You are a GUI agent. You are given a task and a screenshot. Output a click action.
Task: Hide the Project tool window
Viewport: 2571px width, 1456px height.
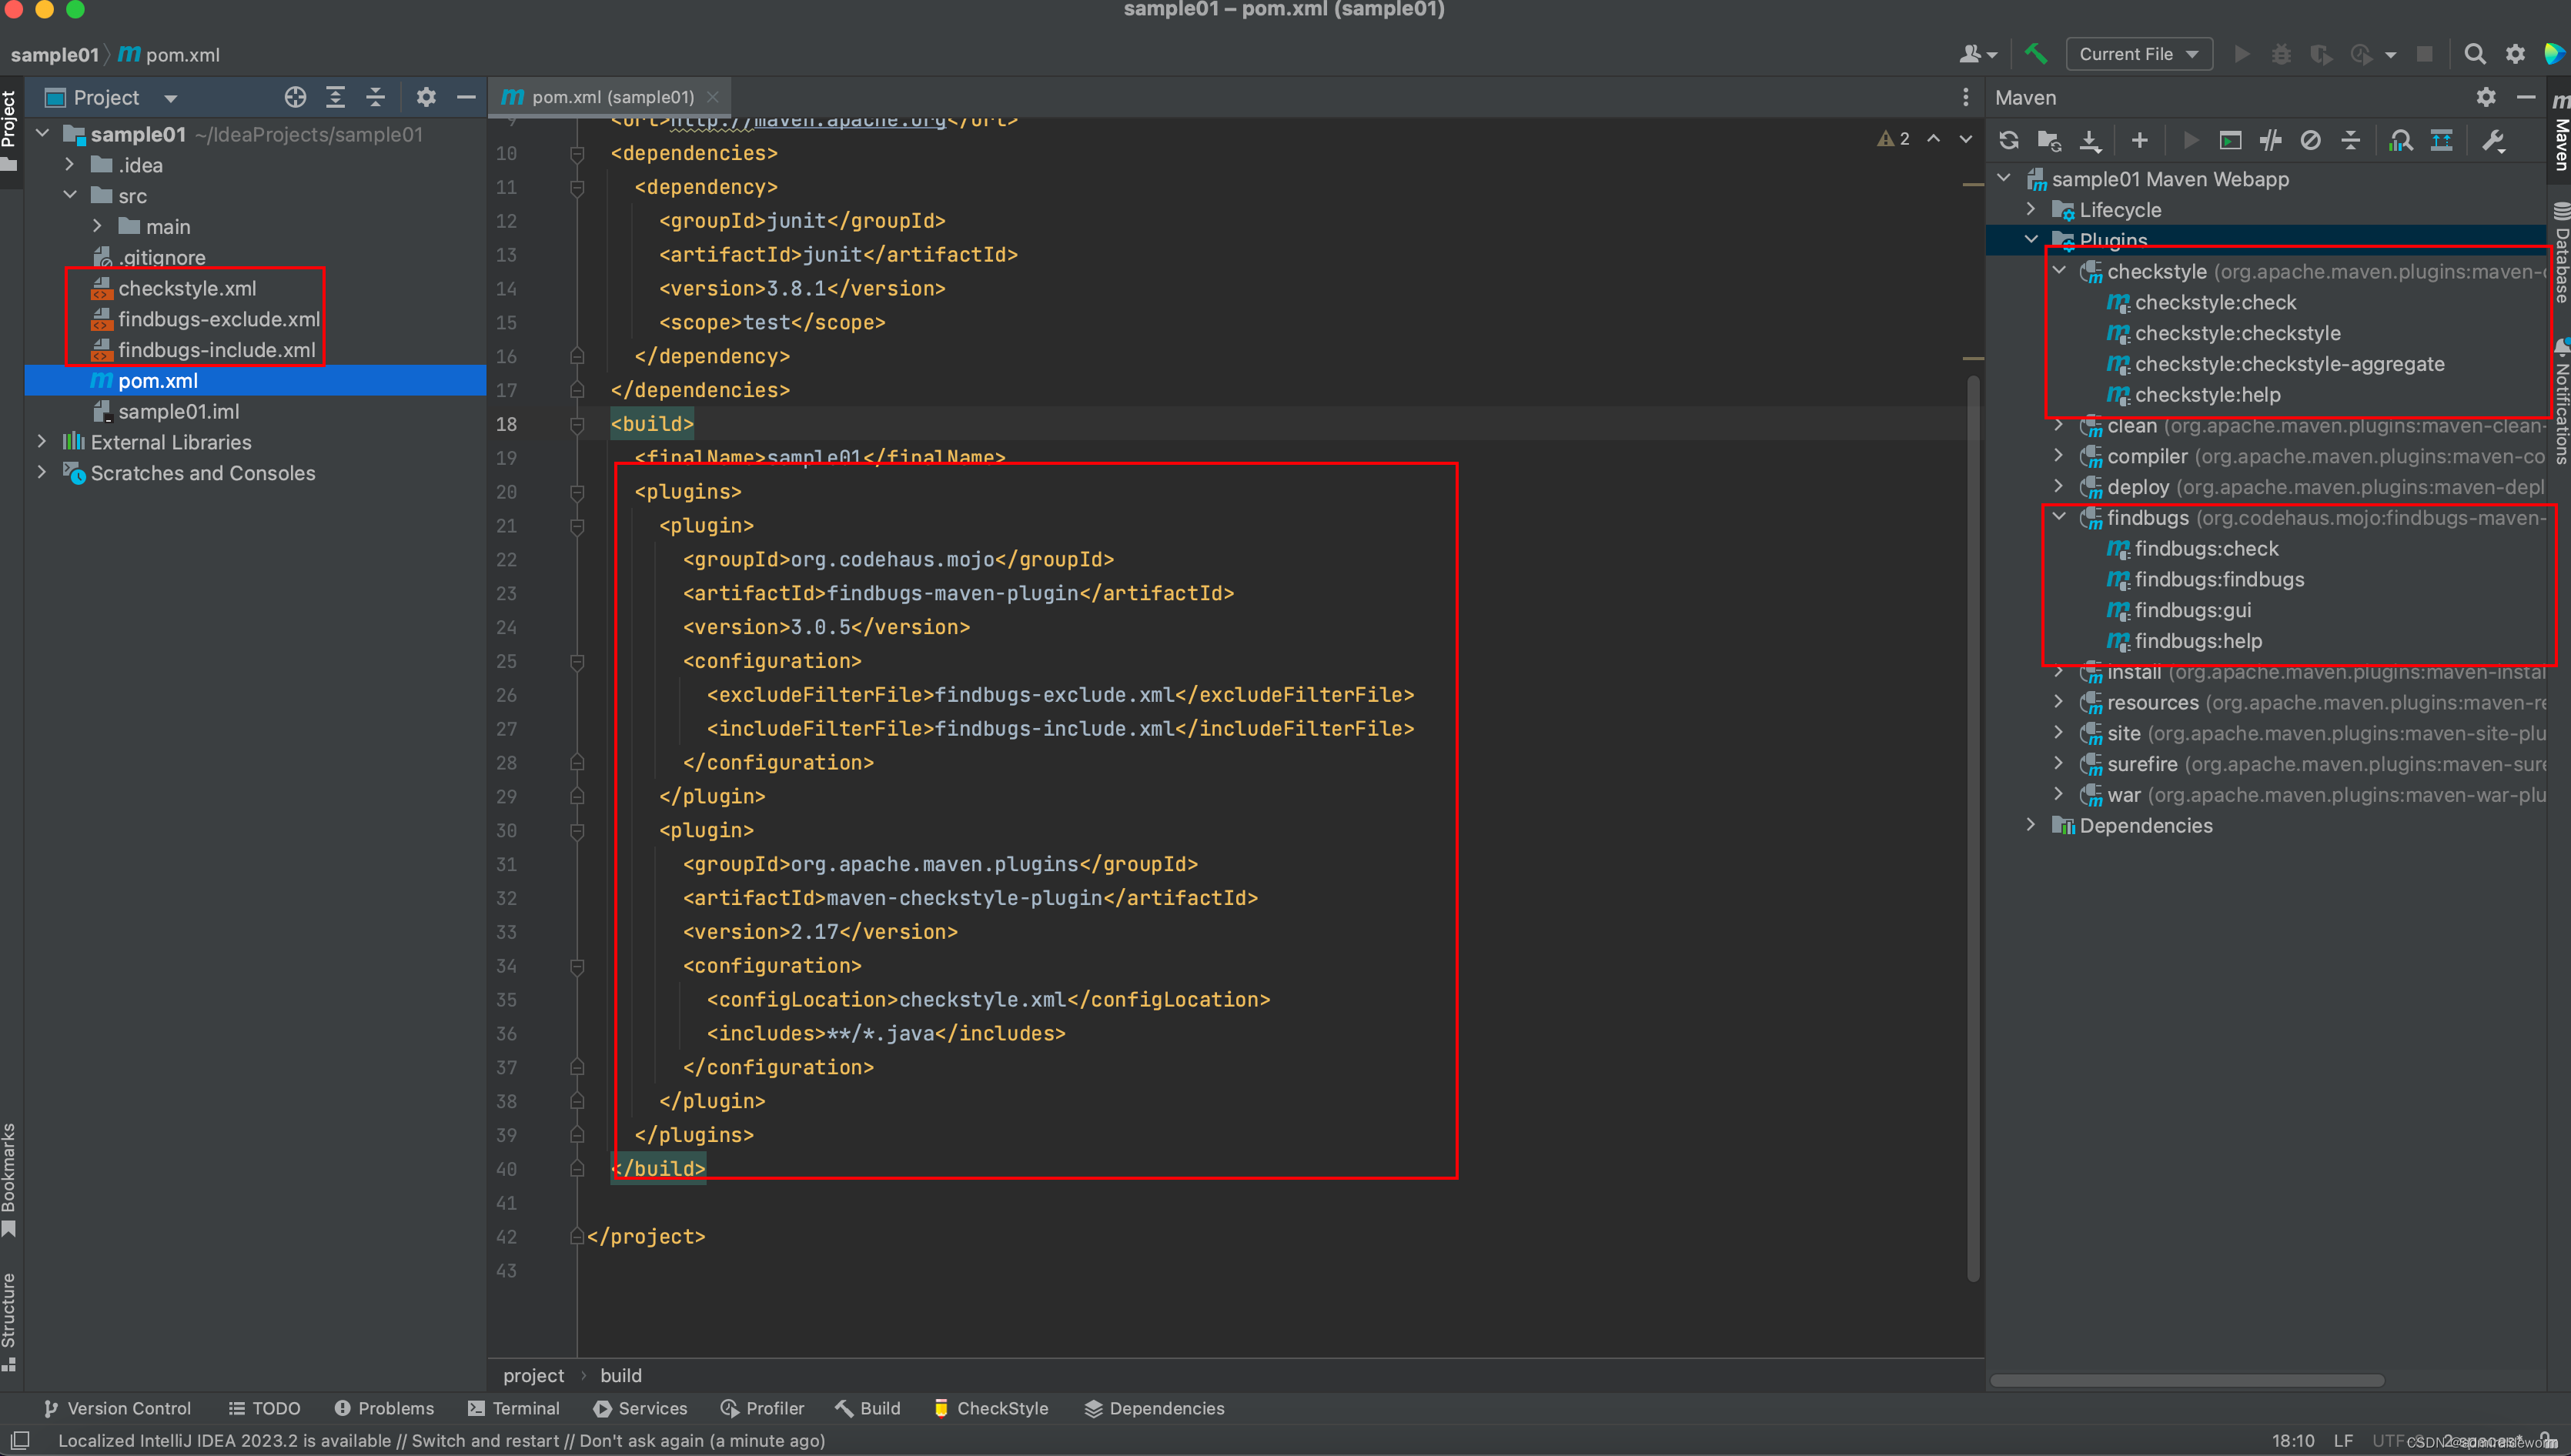point(466,97)
